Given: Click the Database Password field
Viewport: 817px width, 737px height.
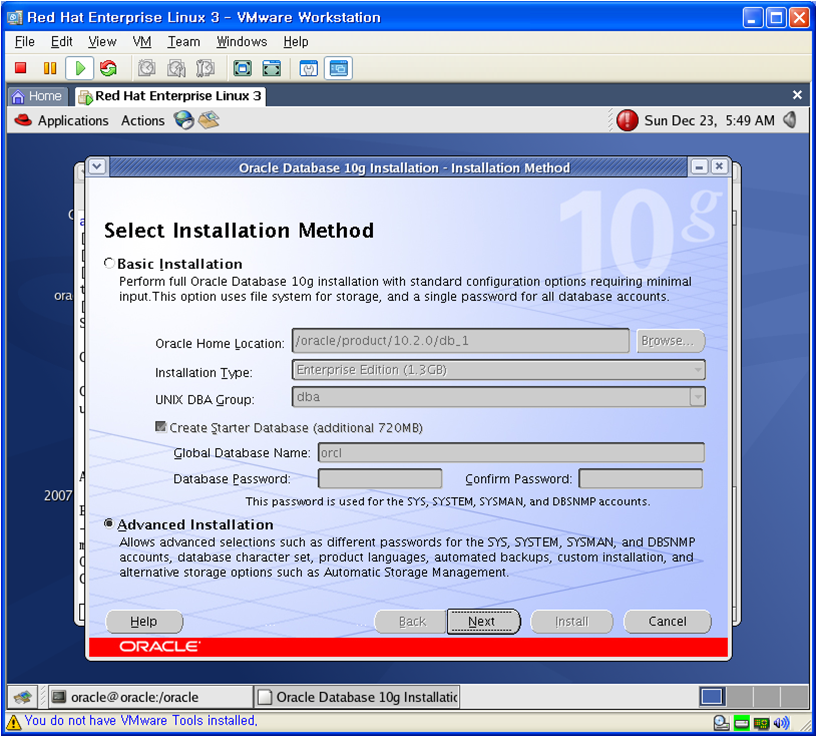Looking at the screenshot, I should coord(380,478).
